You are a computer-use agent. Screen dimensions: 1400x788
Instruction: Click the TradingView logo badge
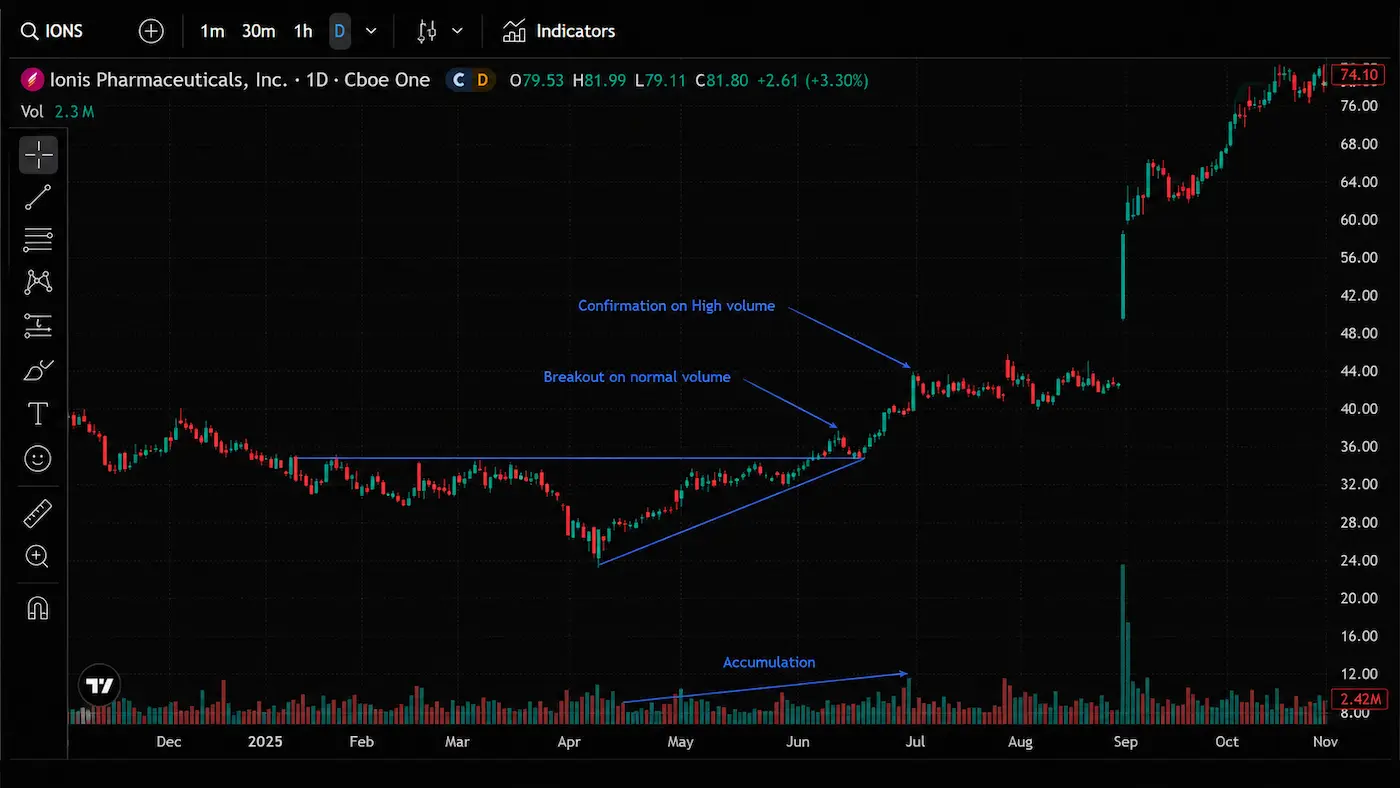pyautogui.click(x=99, y=686)
